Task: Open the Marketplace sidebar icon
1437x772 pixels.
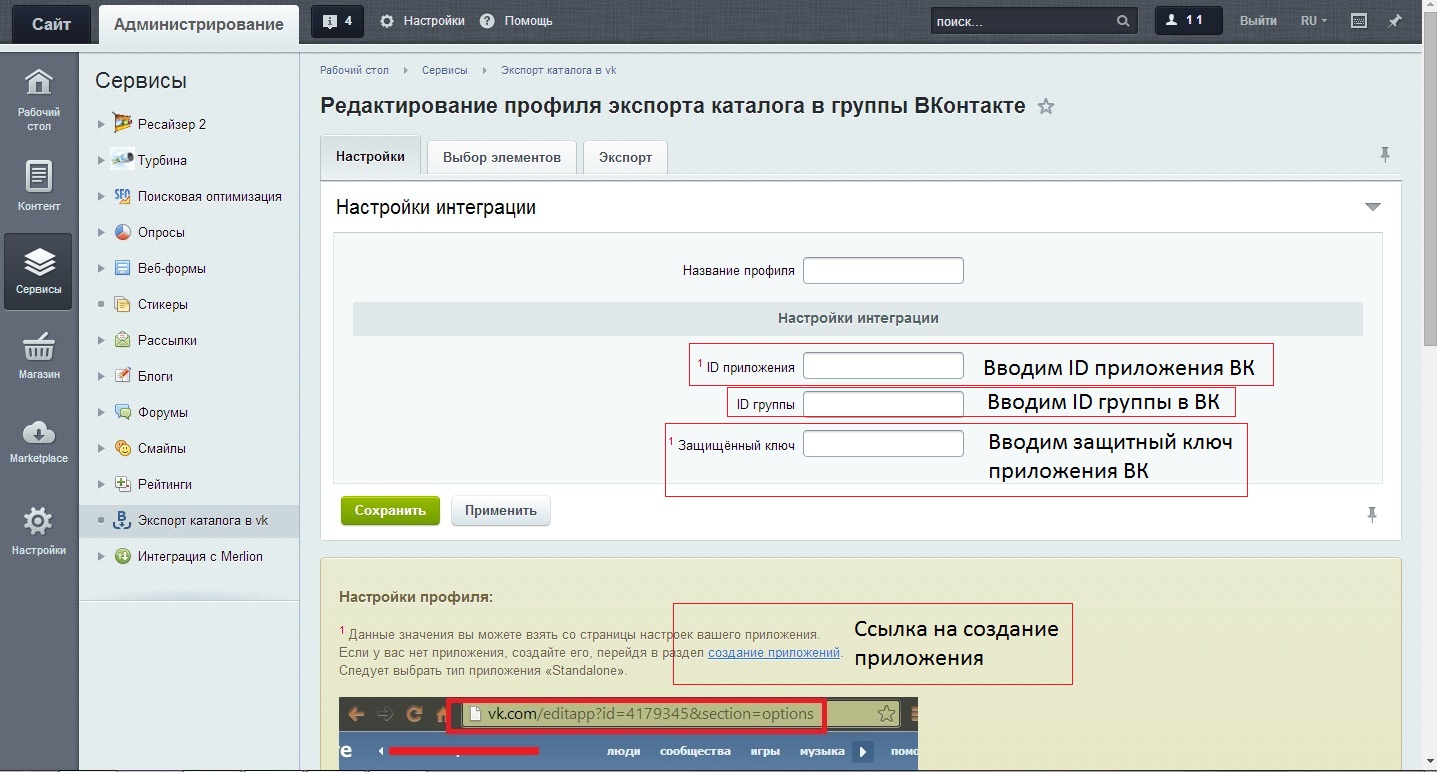Action: pyautogui.click(x=38, y=440)
